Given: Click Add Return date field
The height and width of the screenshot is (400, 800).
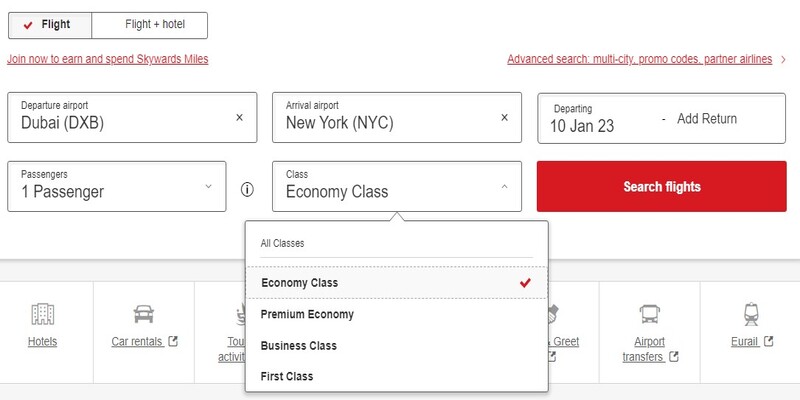Looking at the screenshot, I should click(706, 118).
